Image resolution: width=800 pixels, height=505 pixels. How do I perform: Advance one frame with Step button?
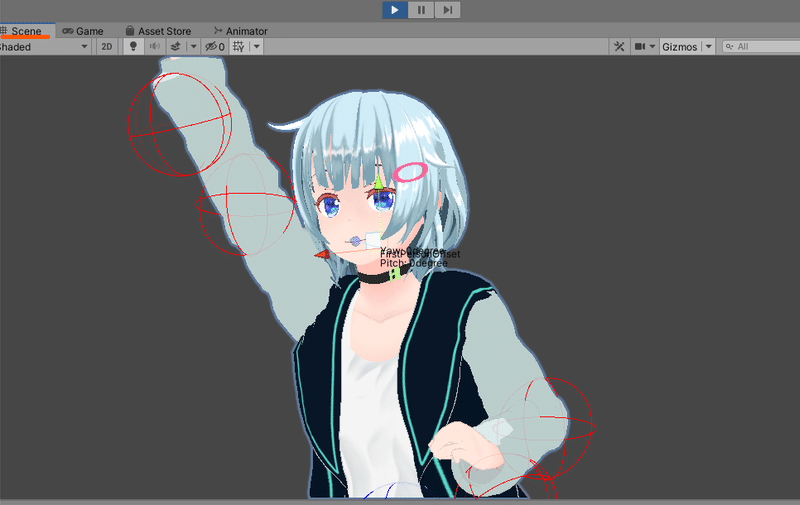(447, 10)
